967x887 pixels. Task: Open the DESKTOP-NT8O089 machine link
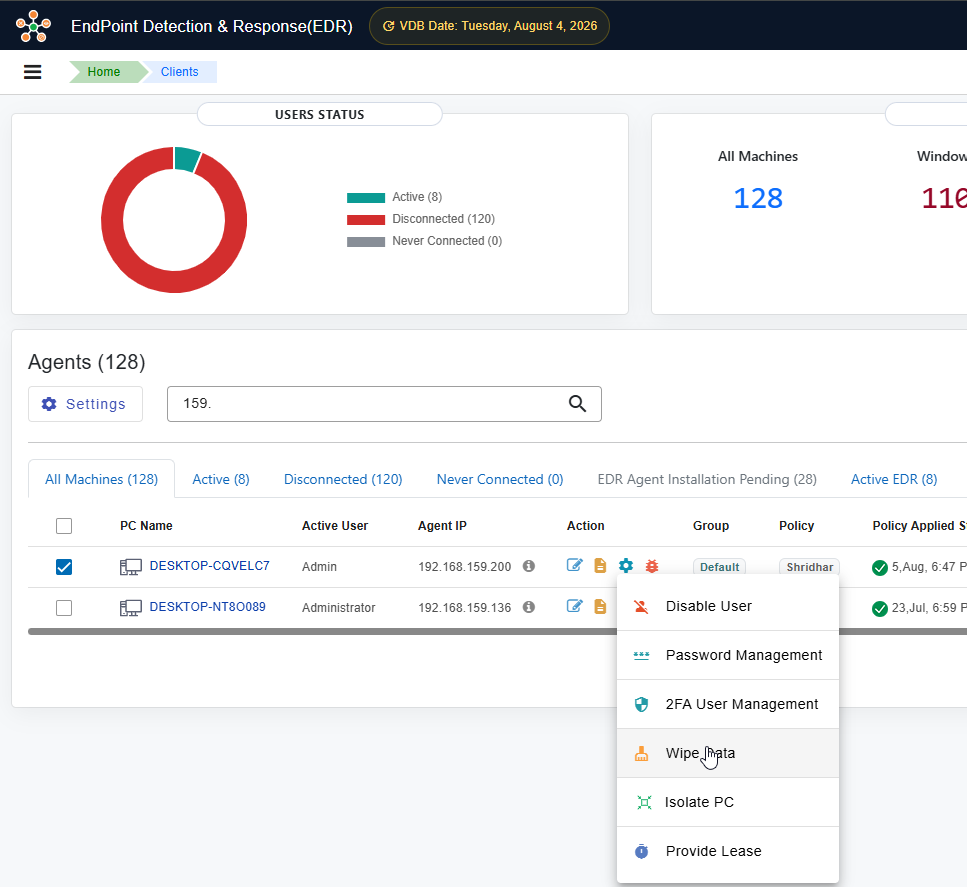[207, 607]
